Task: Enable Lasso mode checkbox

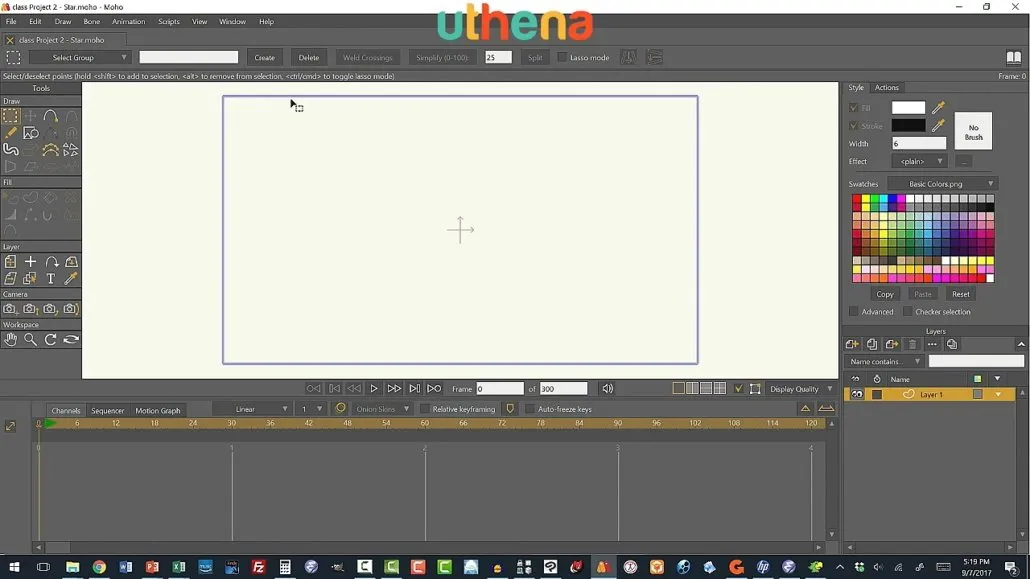Action: pos(562,57)
